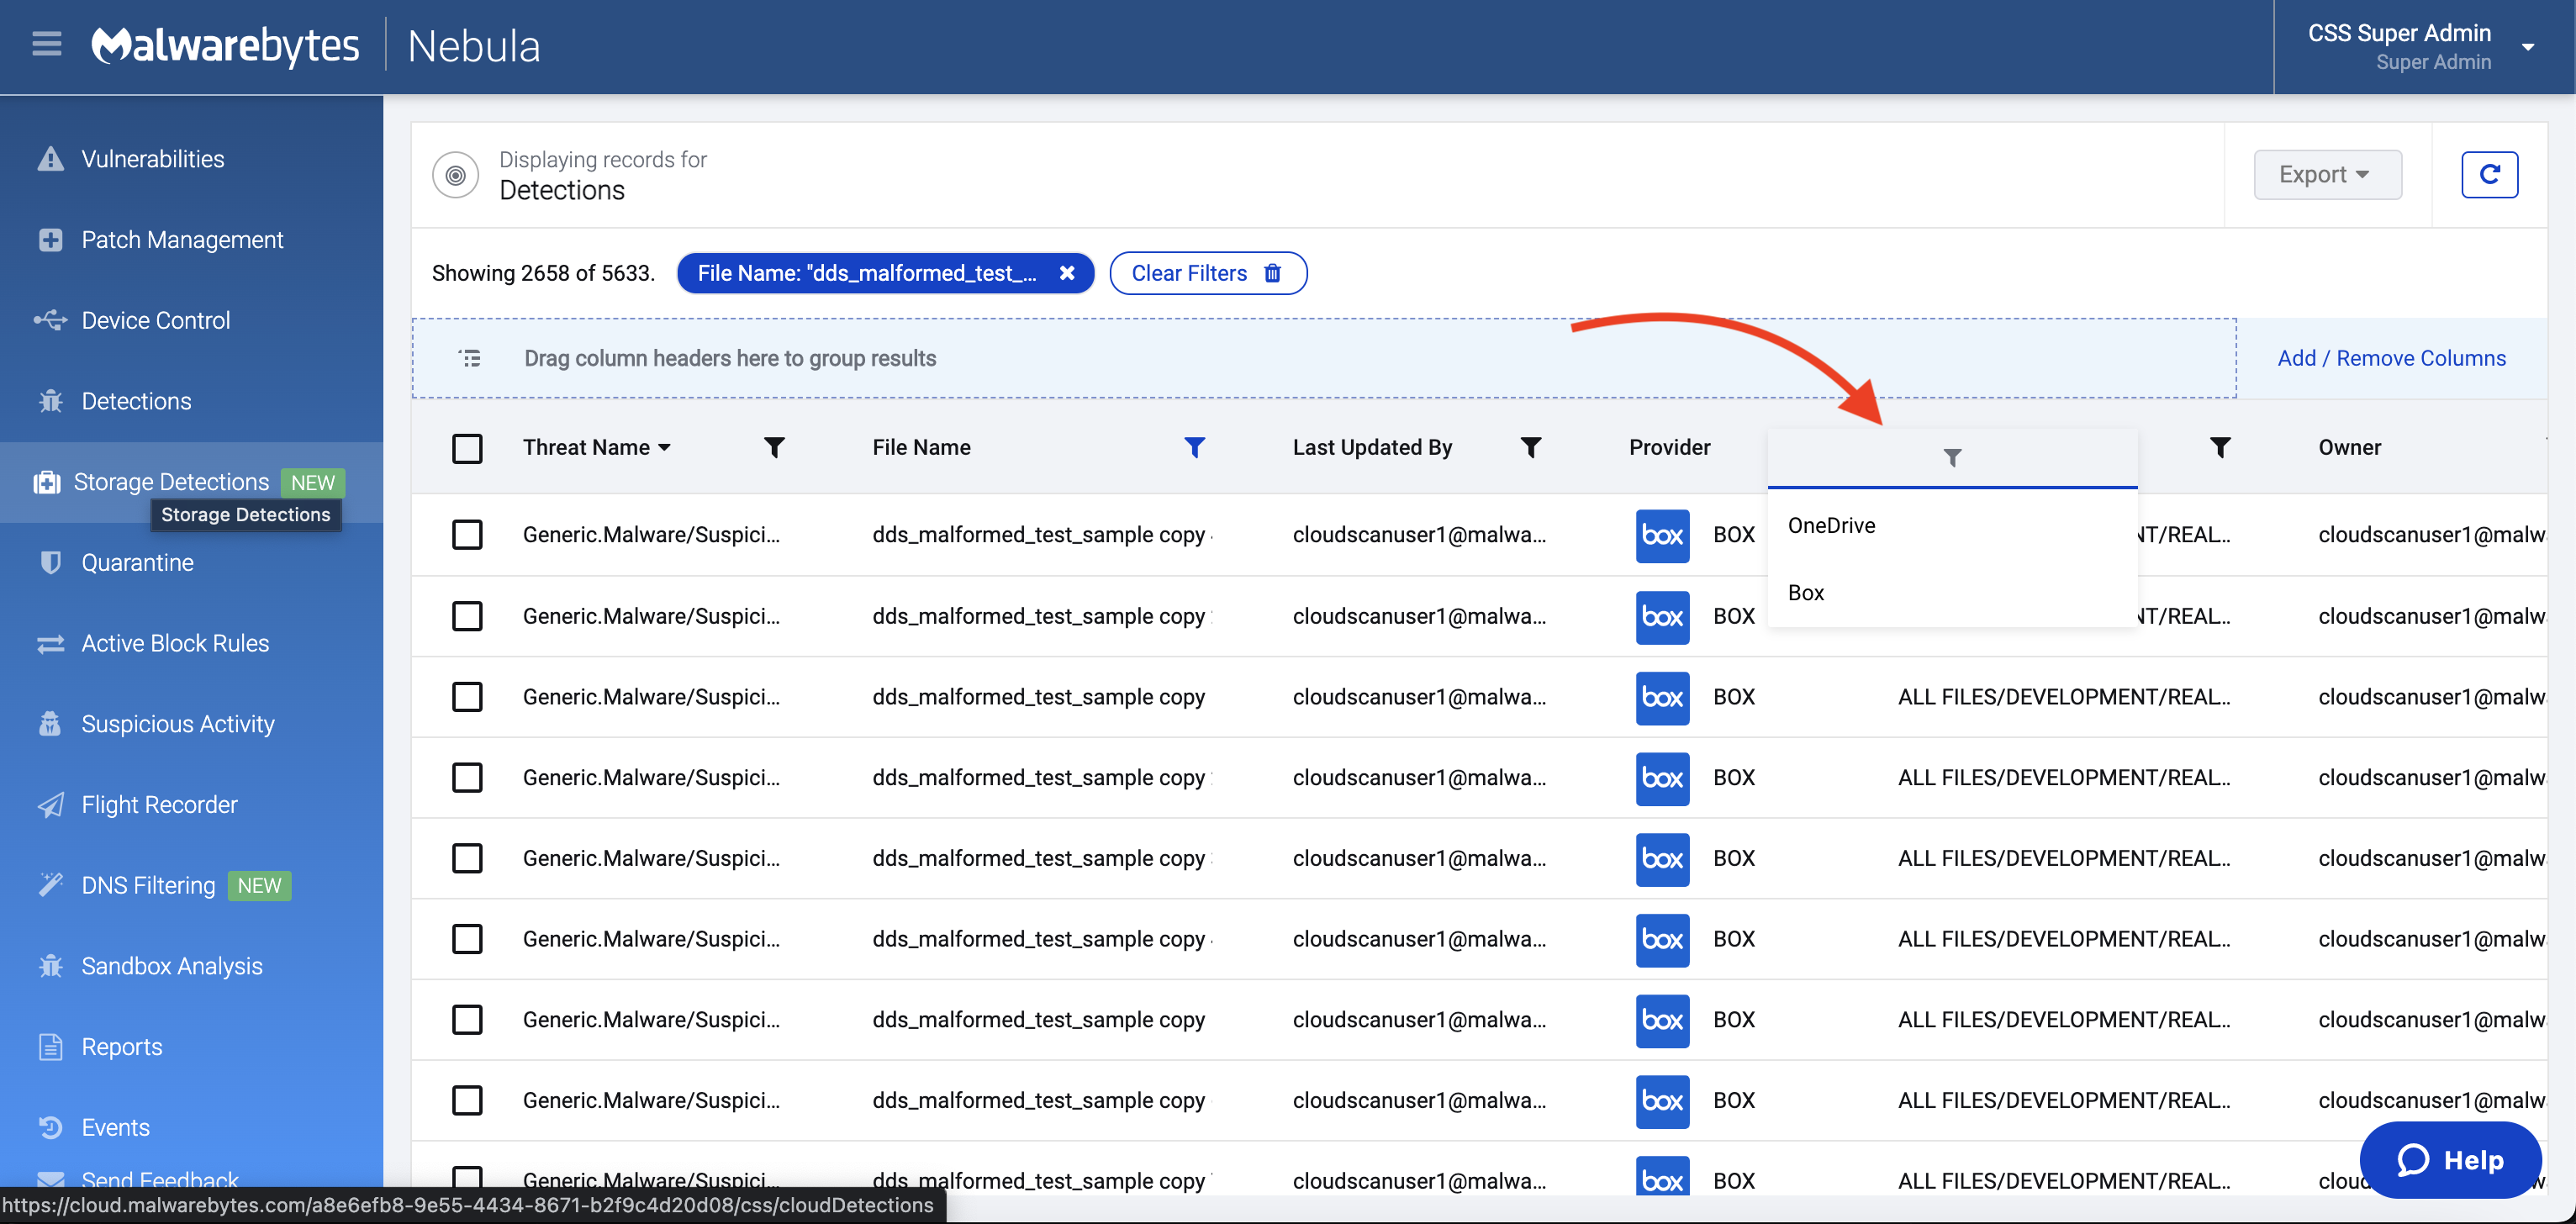Image resolution: width=2576 pixels, height=1224 pixels.
Task: Check the fourth detection row checkbox
Action: coord(467,778)
